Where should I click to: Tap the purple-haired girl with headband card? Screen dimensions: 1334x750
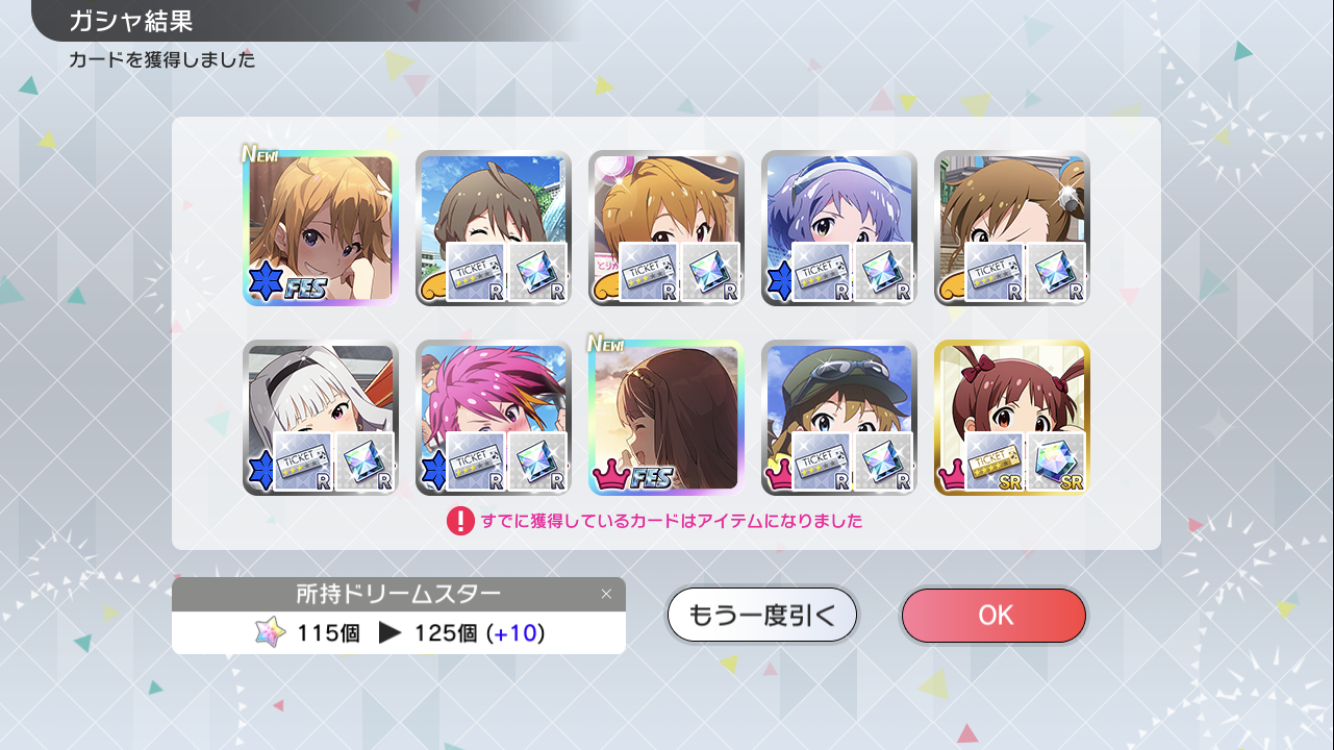(x=839, y=228)
